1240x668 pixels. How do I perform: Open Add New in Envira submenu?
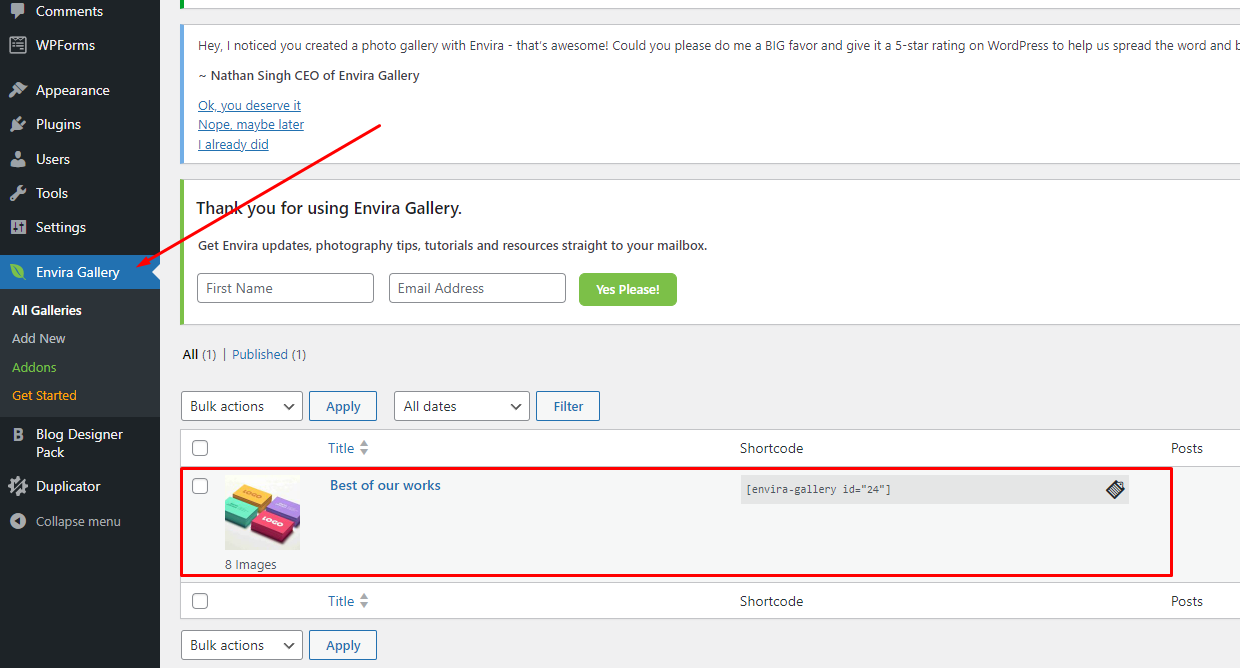(x=39, y=338)
